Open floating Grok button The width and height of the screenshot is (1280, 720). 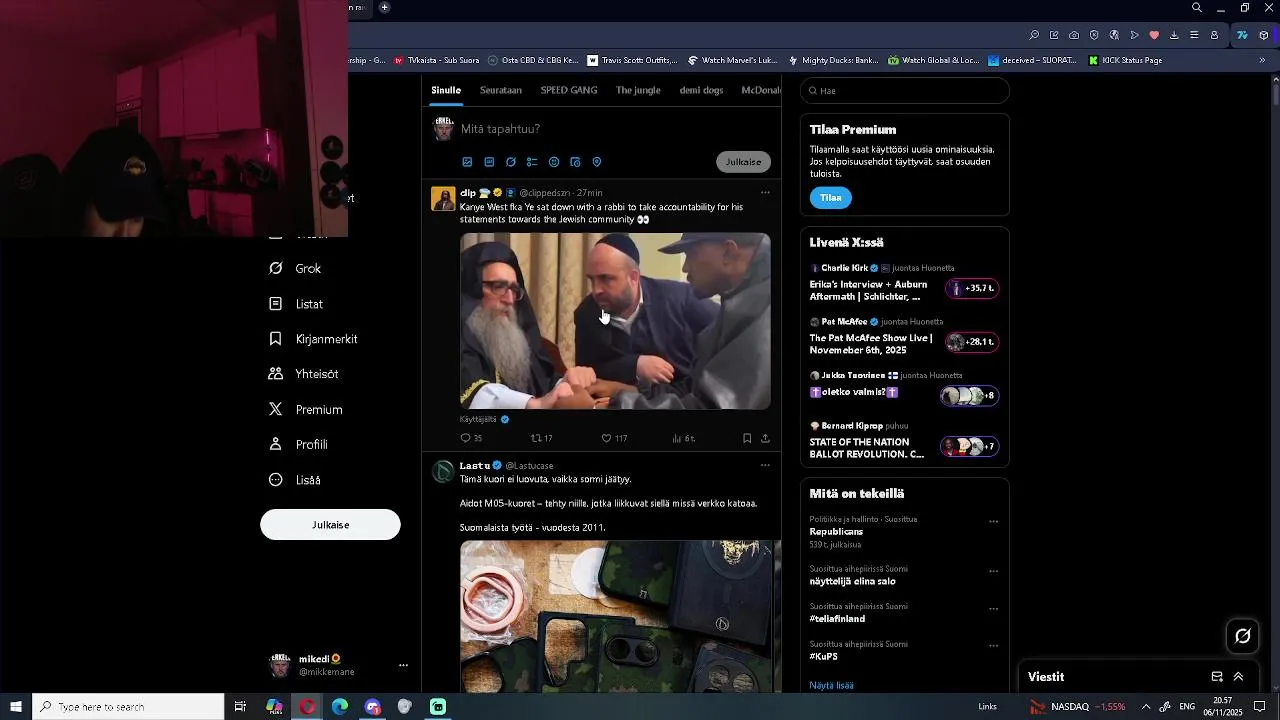(x=1243, y=636)
